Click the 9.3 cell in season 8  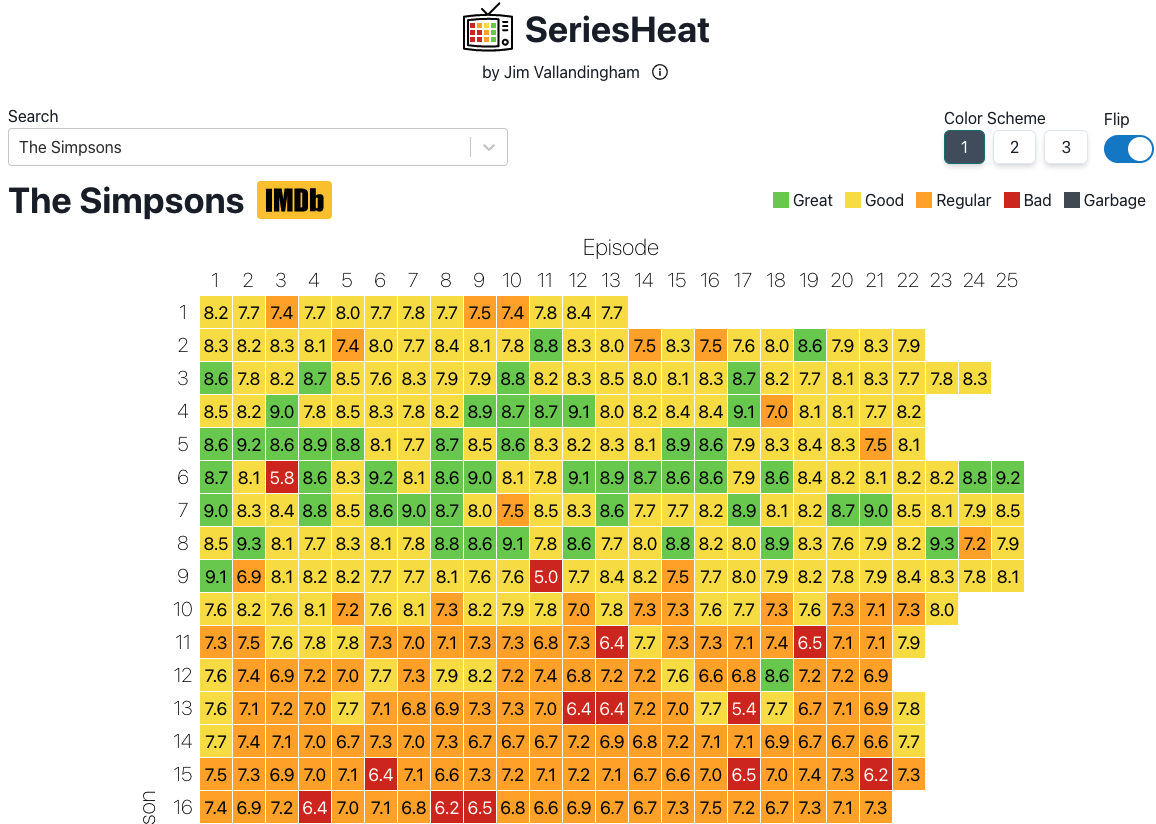(x=248, y=543)
